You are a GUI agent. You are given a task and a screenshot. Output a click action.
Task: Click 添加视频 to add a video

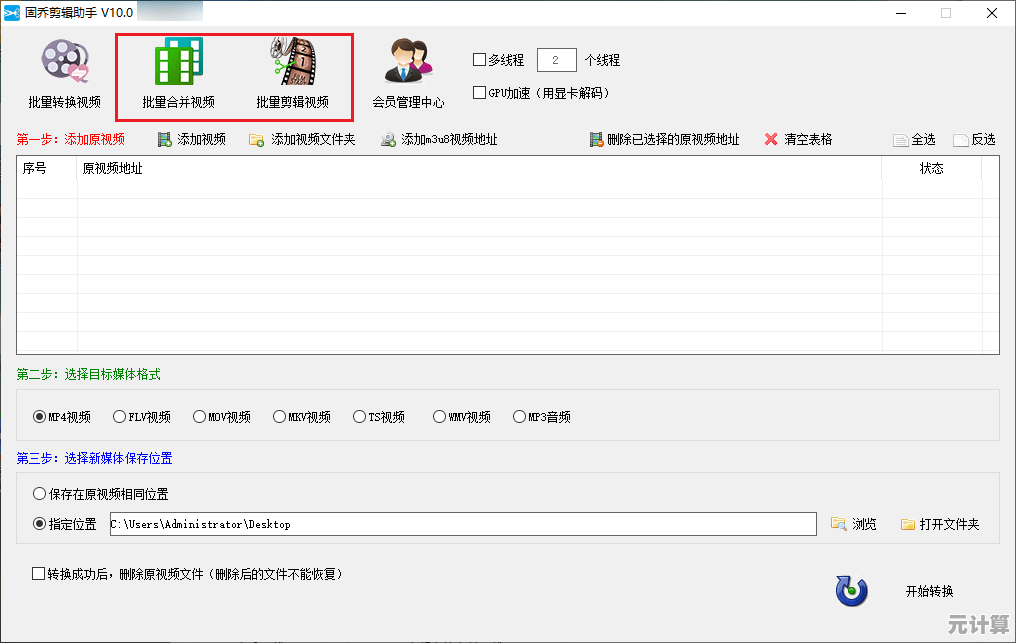191,140
